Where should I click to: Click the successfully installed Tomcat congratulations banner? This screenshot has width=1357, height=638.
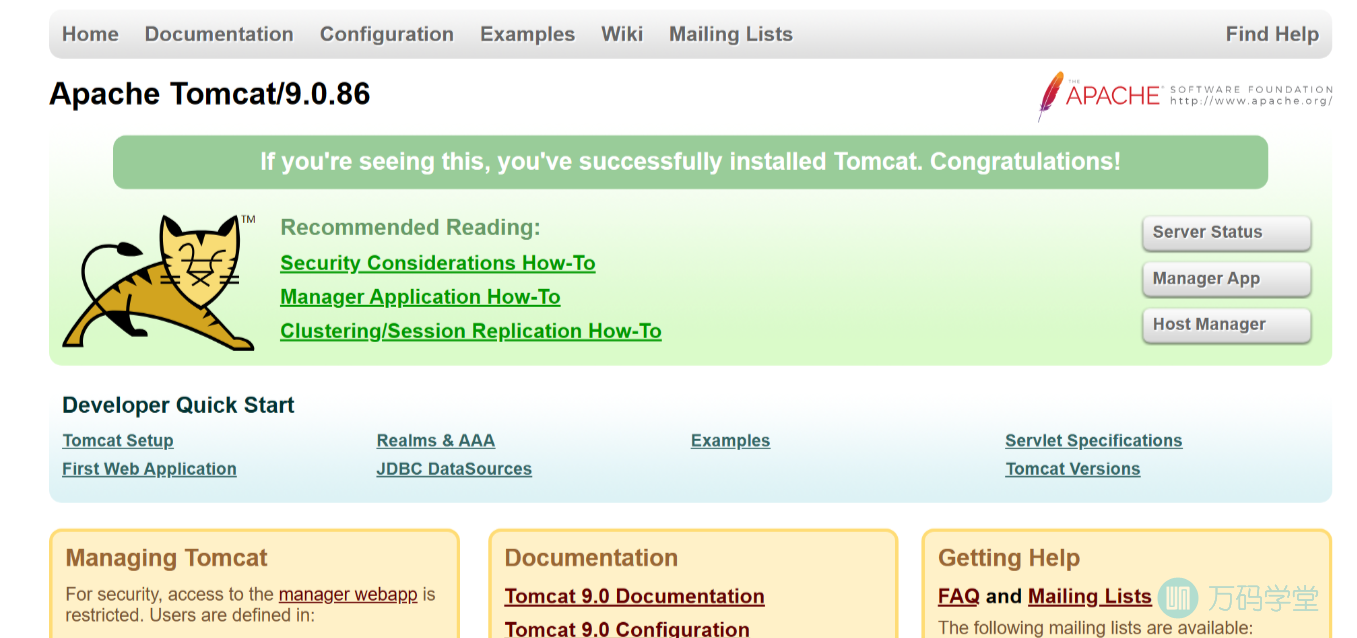pos(690,162)
